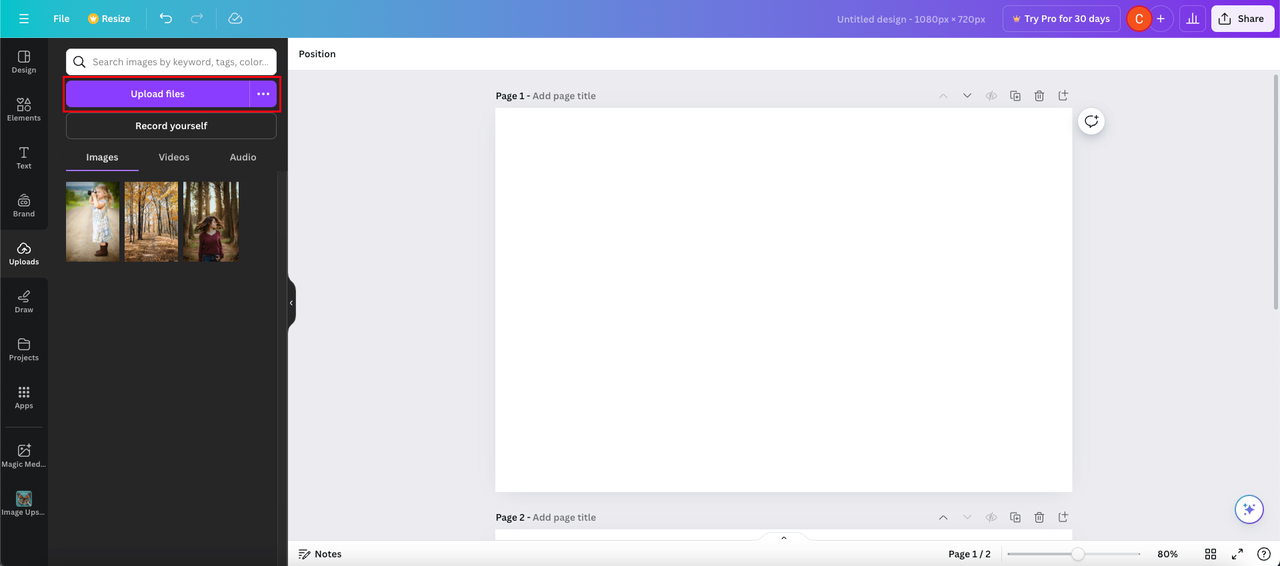The image size is (1280, 566).
Task: Click the Page 1 / 2 indicator
Action: coord(969,554)
